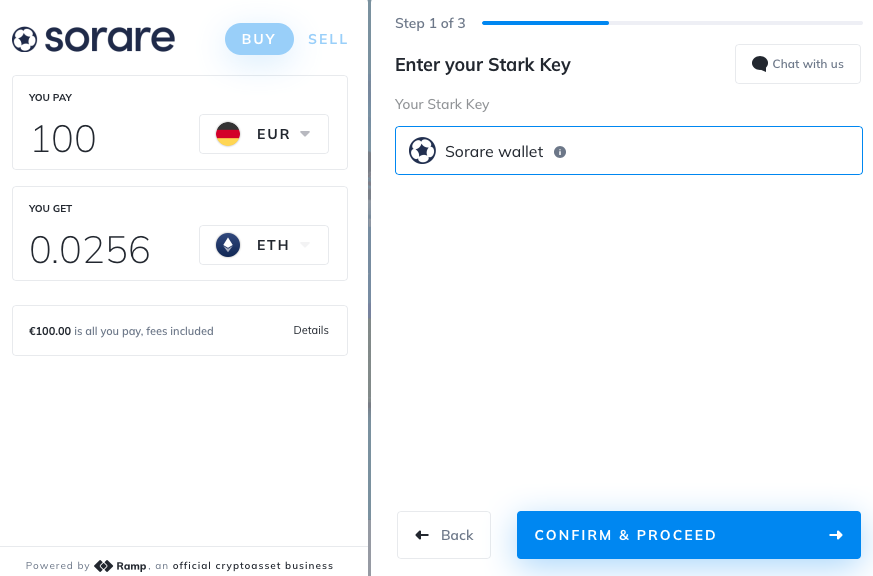Viewport: 873px width, 576px height.
Task: Click the right arrow on Confirm & Proceed
Action: tap(836, 535)
